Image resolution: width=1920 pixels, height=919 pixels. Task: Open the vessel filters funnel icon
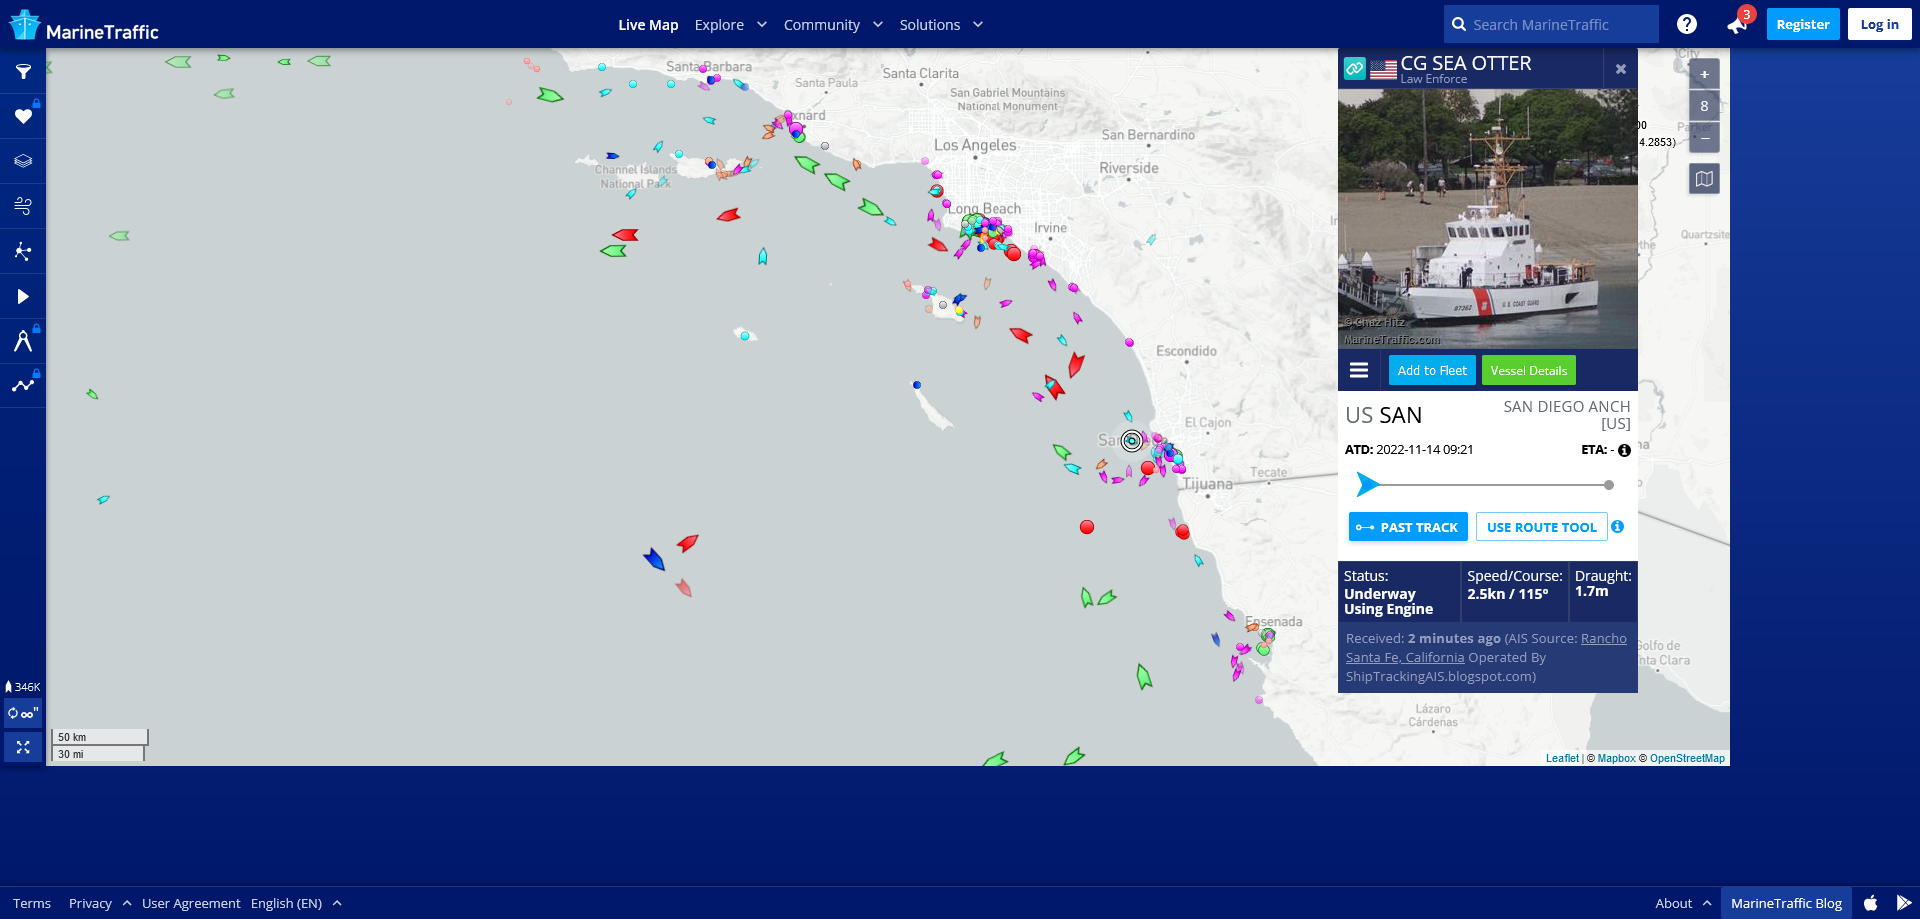23,72
